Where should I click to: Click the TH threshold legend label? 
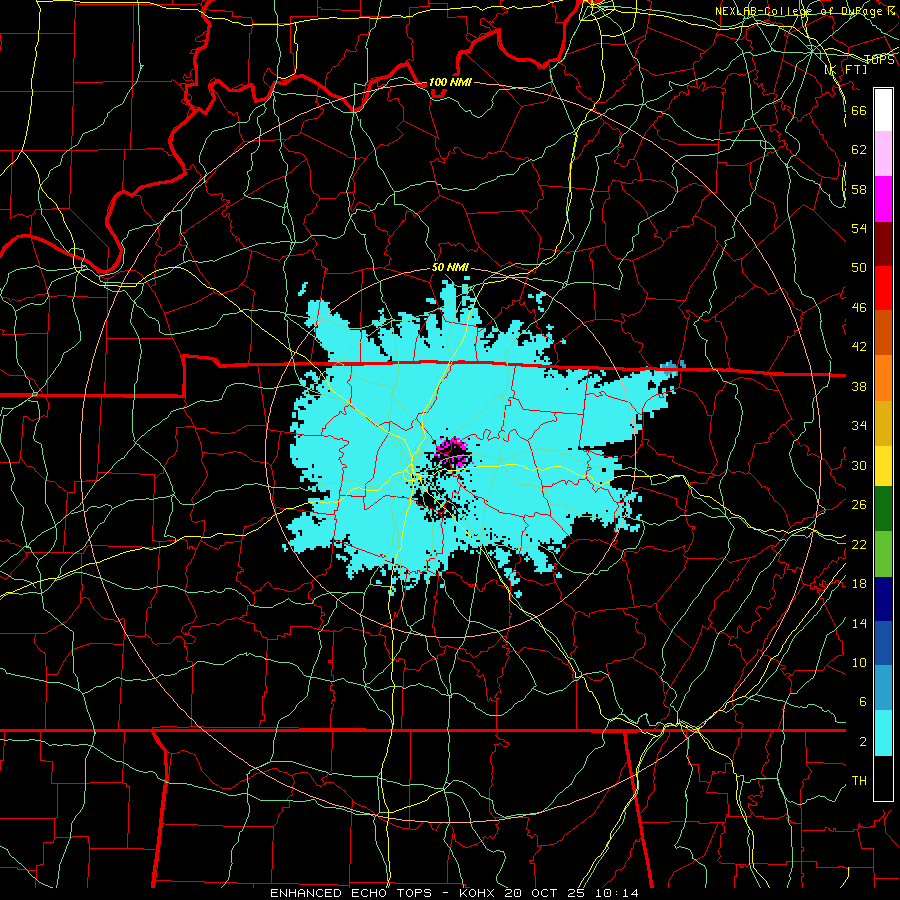point(859,781)
